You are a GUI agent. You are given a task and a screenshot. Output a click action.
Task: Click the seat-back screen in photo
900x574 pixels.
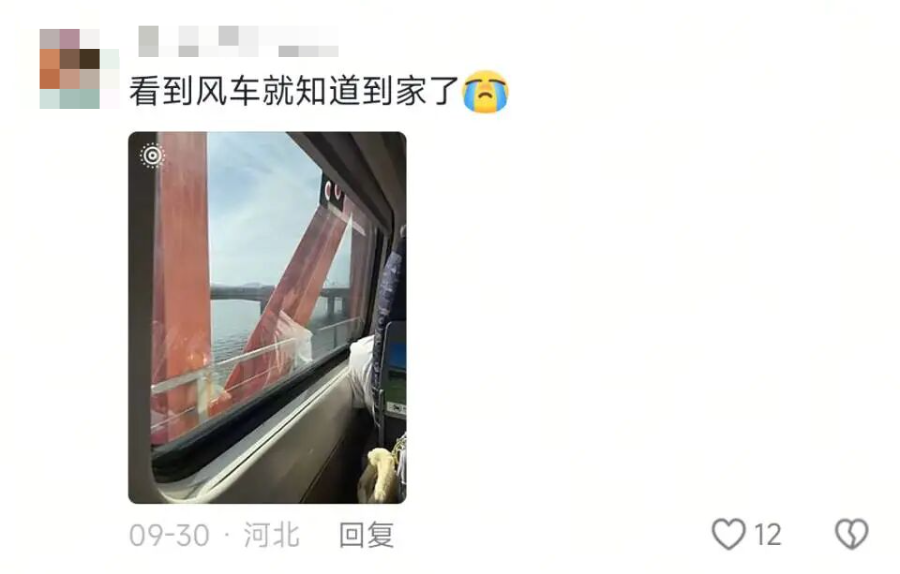[x=395, y=367]
